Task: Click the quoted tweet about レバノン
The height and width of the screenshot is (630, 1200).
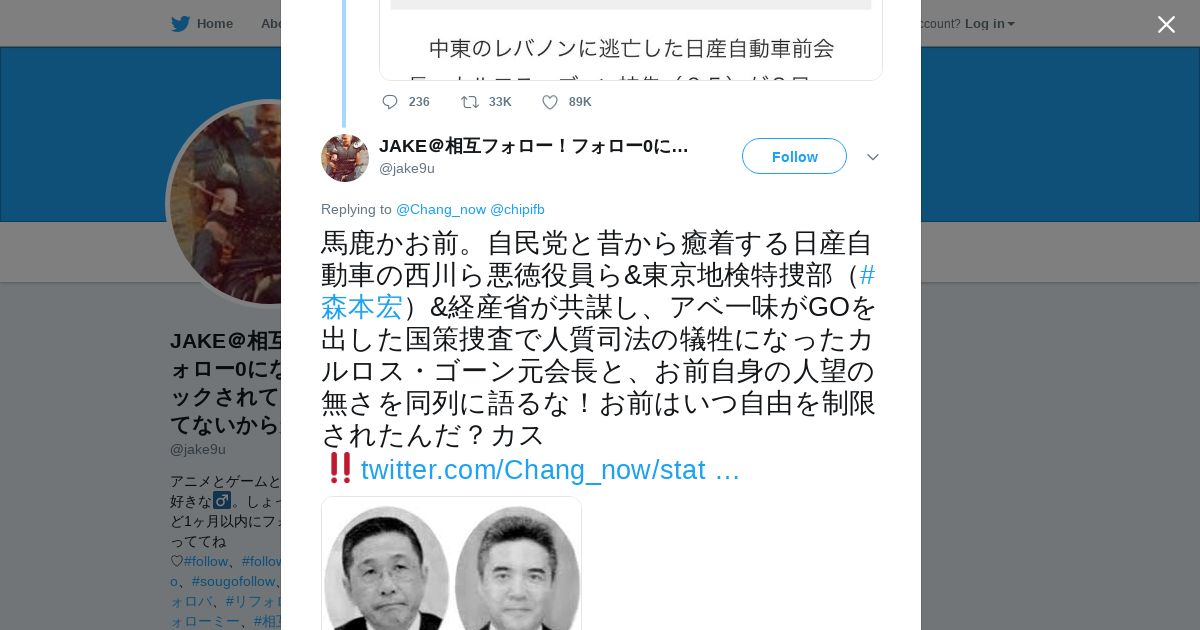Action: point(631,40)
